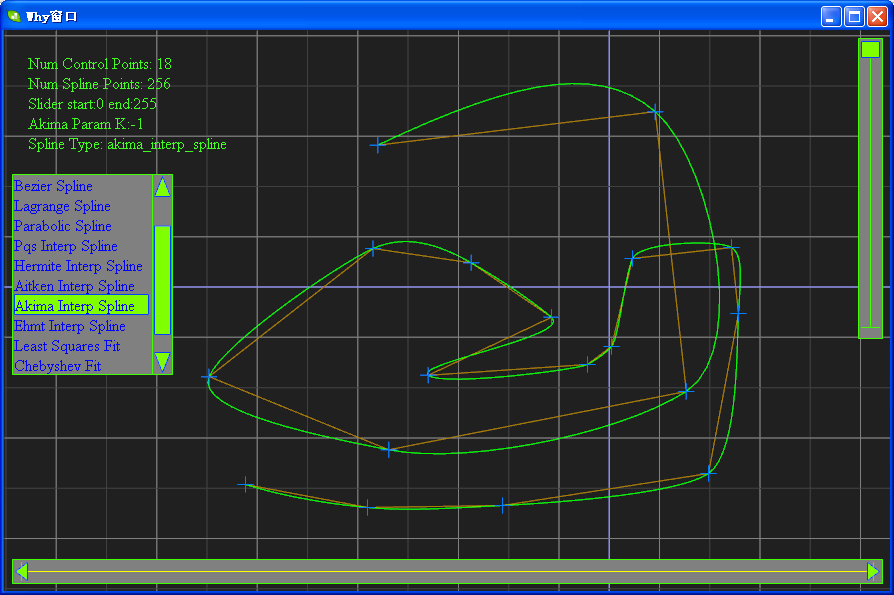Click the 'Slider start:0 end:255' text

pos(92,104)
